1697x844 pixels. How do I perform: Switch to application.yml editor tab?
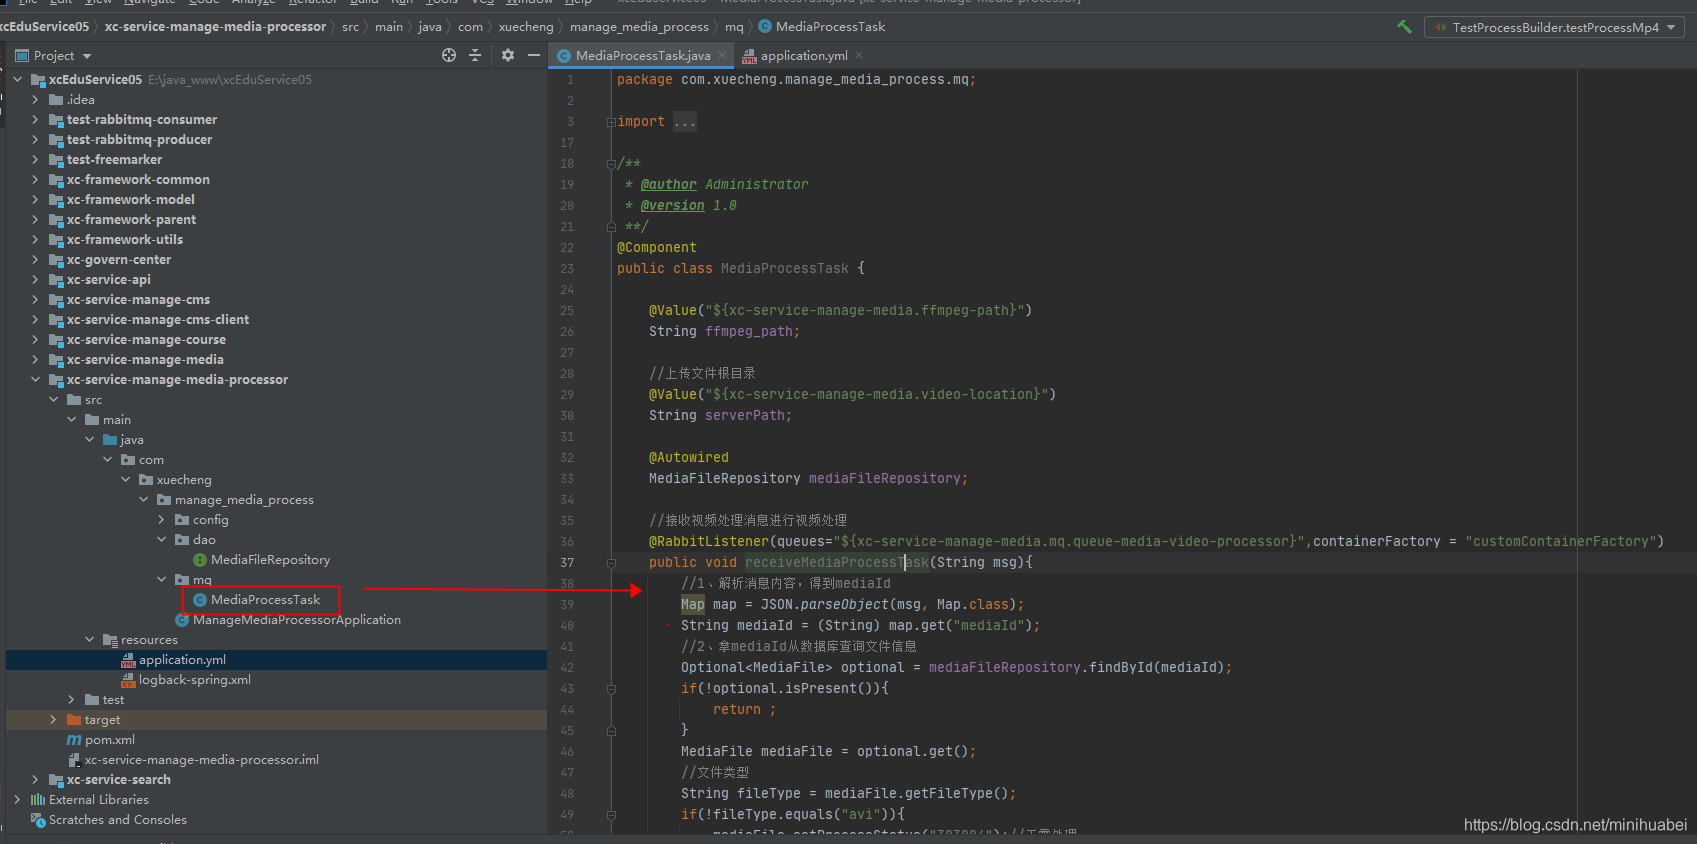click(x=804, y=56)
